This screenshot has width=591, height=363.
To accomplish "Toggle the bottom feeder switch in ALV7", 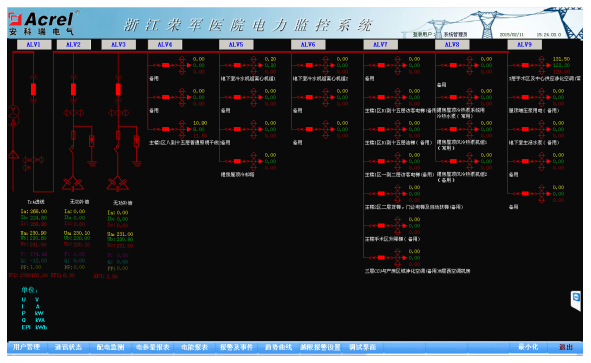I will pos(381,257).
